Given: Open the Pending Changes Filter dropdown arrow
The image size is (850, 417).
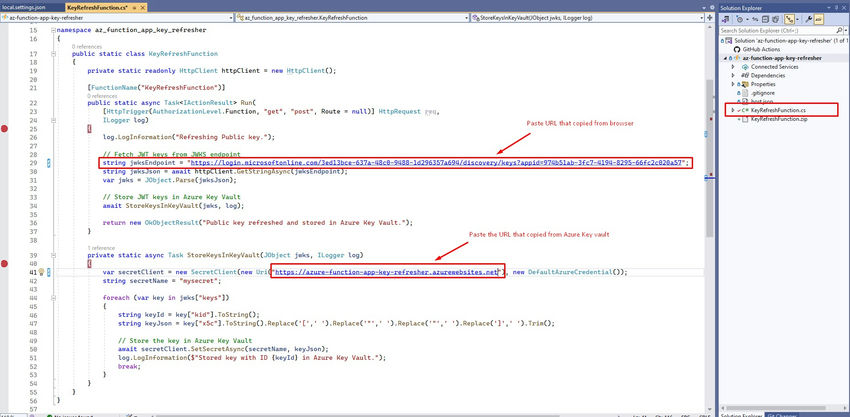Looking at the screenshot, I should [748, 20].
